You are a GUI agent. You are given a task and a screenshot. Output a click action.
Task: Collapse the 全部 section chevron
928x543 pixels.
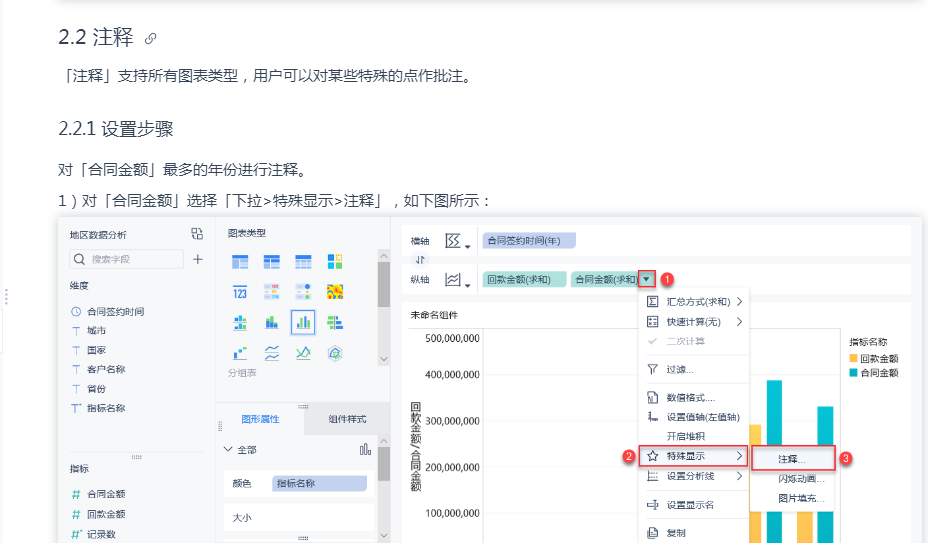228,449
